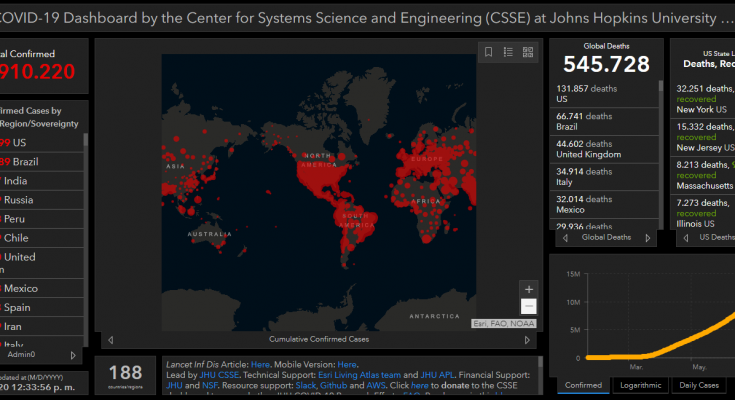Open the AWS resource link

375,385
